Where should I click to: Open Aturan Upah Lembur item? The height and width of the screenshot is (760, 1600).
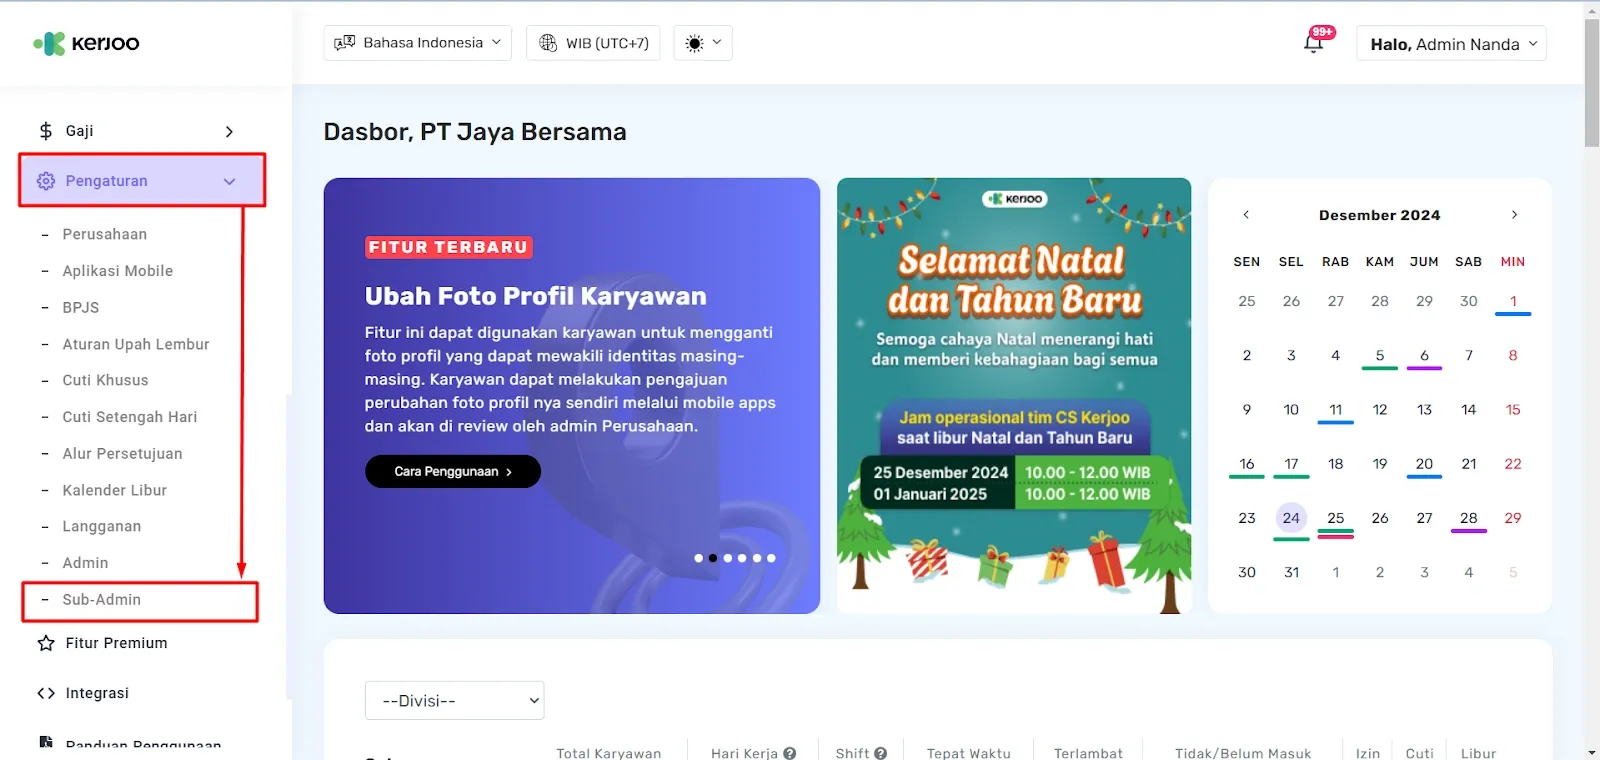pos(136,344)
